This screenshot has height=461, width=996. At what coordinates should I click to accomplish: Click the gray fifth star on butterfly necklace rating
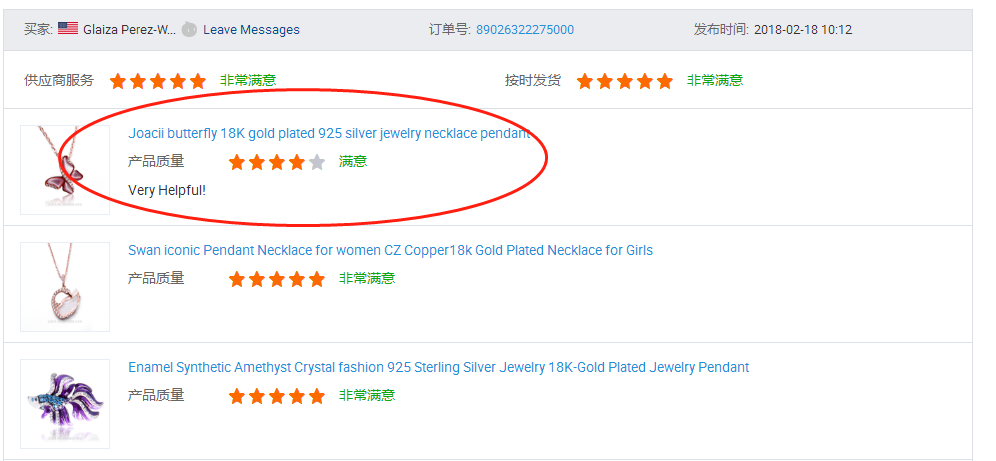317,162
